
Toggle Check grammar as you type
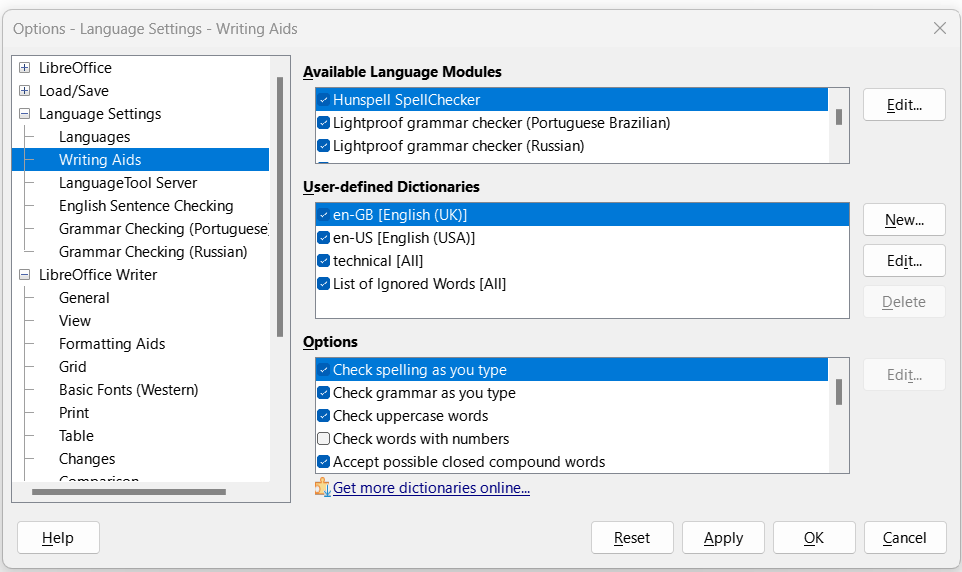click(324, 393)
